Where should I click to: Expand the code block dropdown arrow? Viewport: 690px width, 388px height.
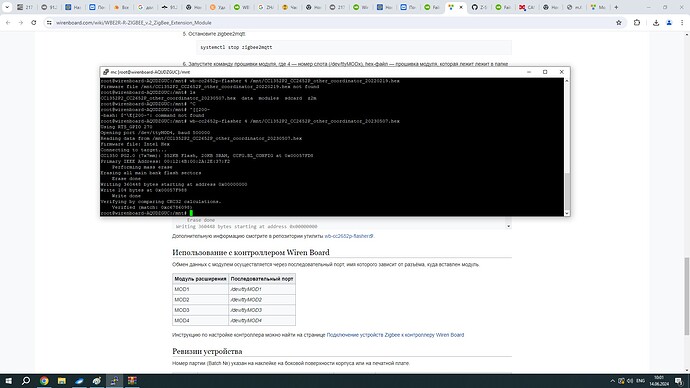pos(508,226)
